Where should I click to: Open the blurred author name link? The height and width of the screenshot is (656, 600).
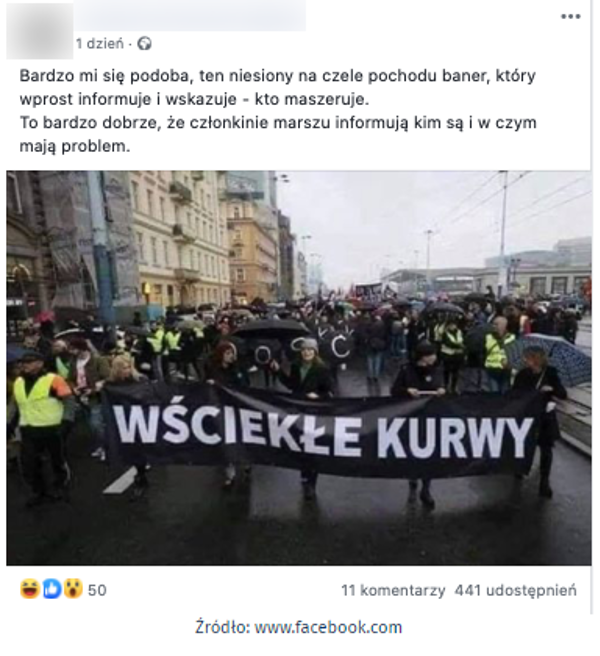(x=190, y=15)
